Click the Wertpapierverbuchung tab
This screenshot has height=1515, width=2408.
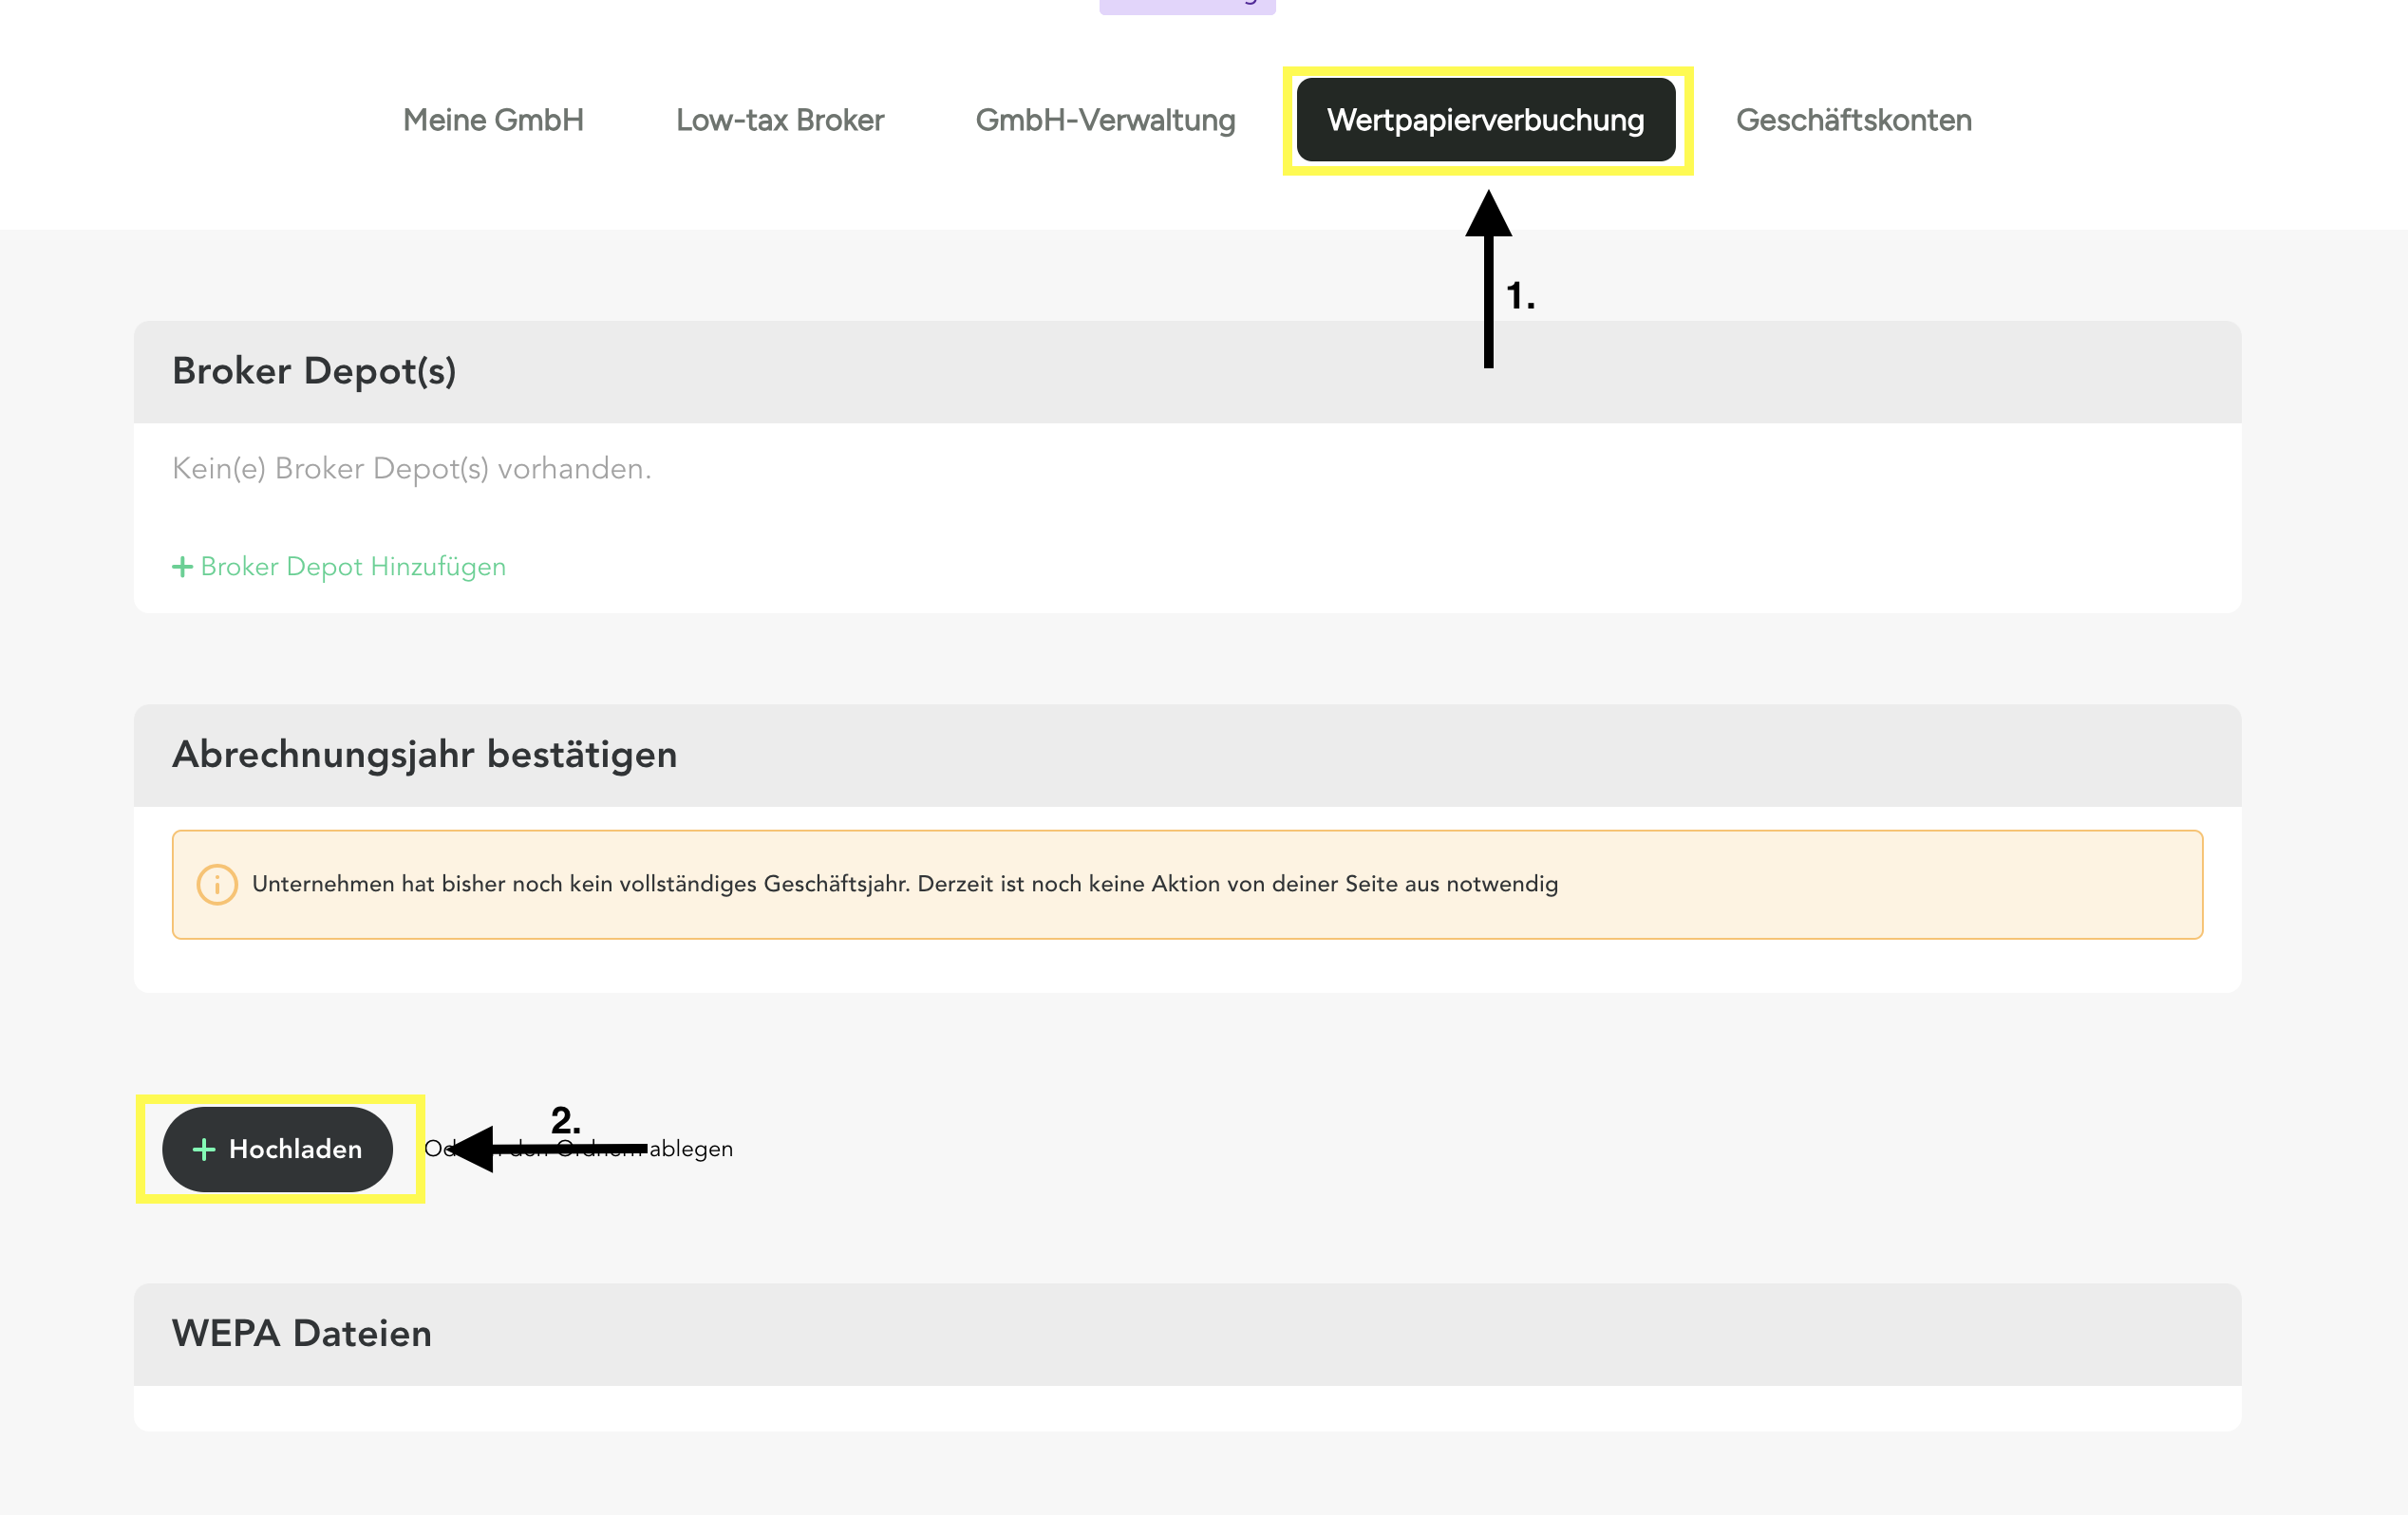pos(1485,120)
